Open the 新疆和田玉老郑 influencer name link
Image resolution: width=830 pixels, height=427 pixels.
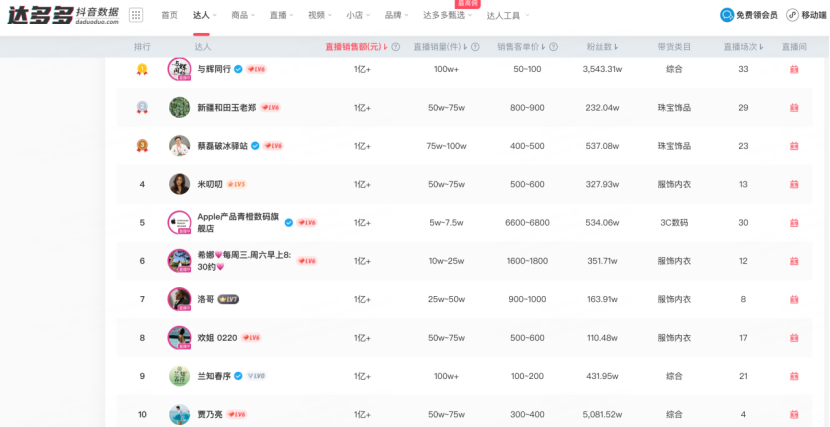pyautogui.click(x=226, y=107)
